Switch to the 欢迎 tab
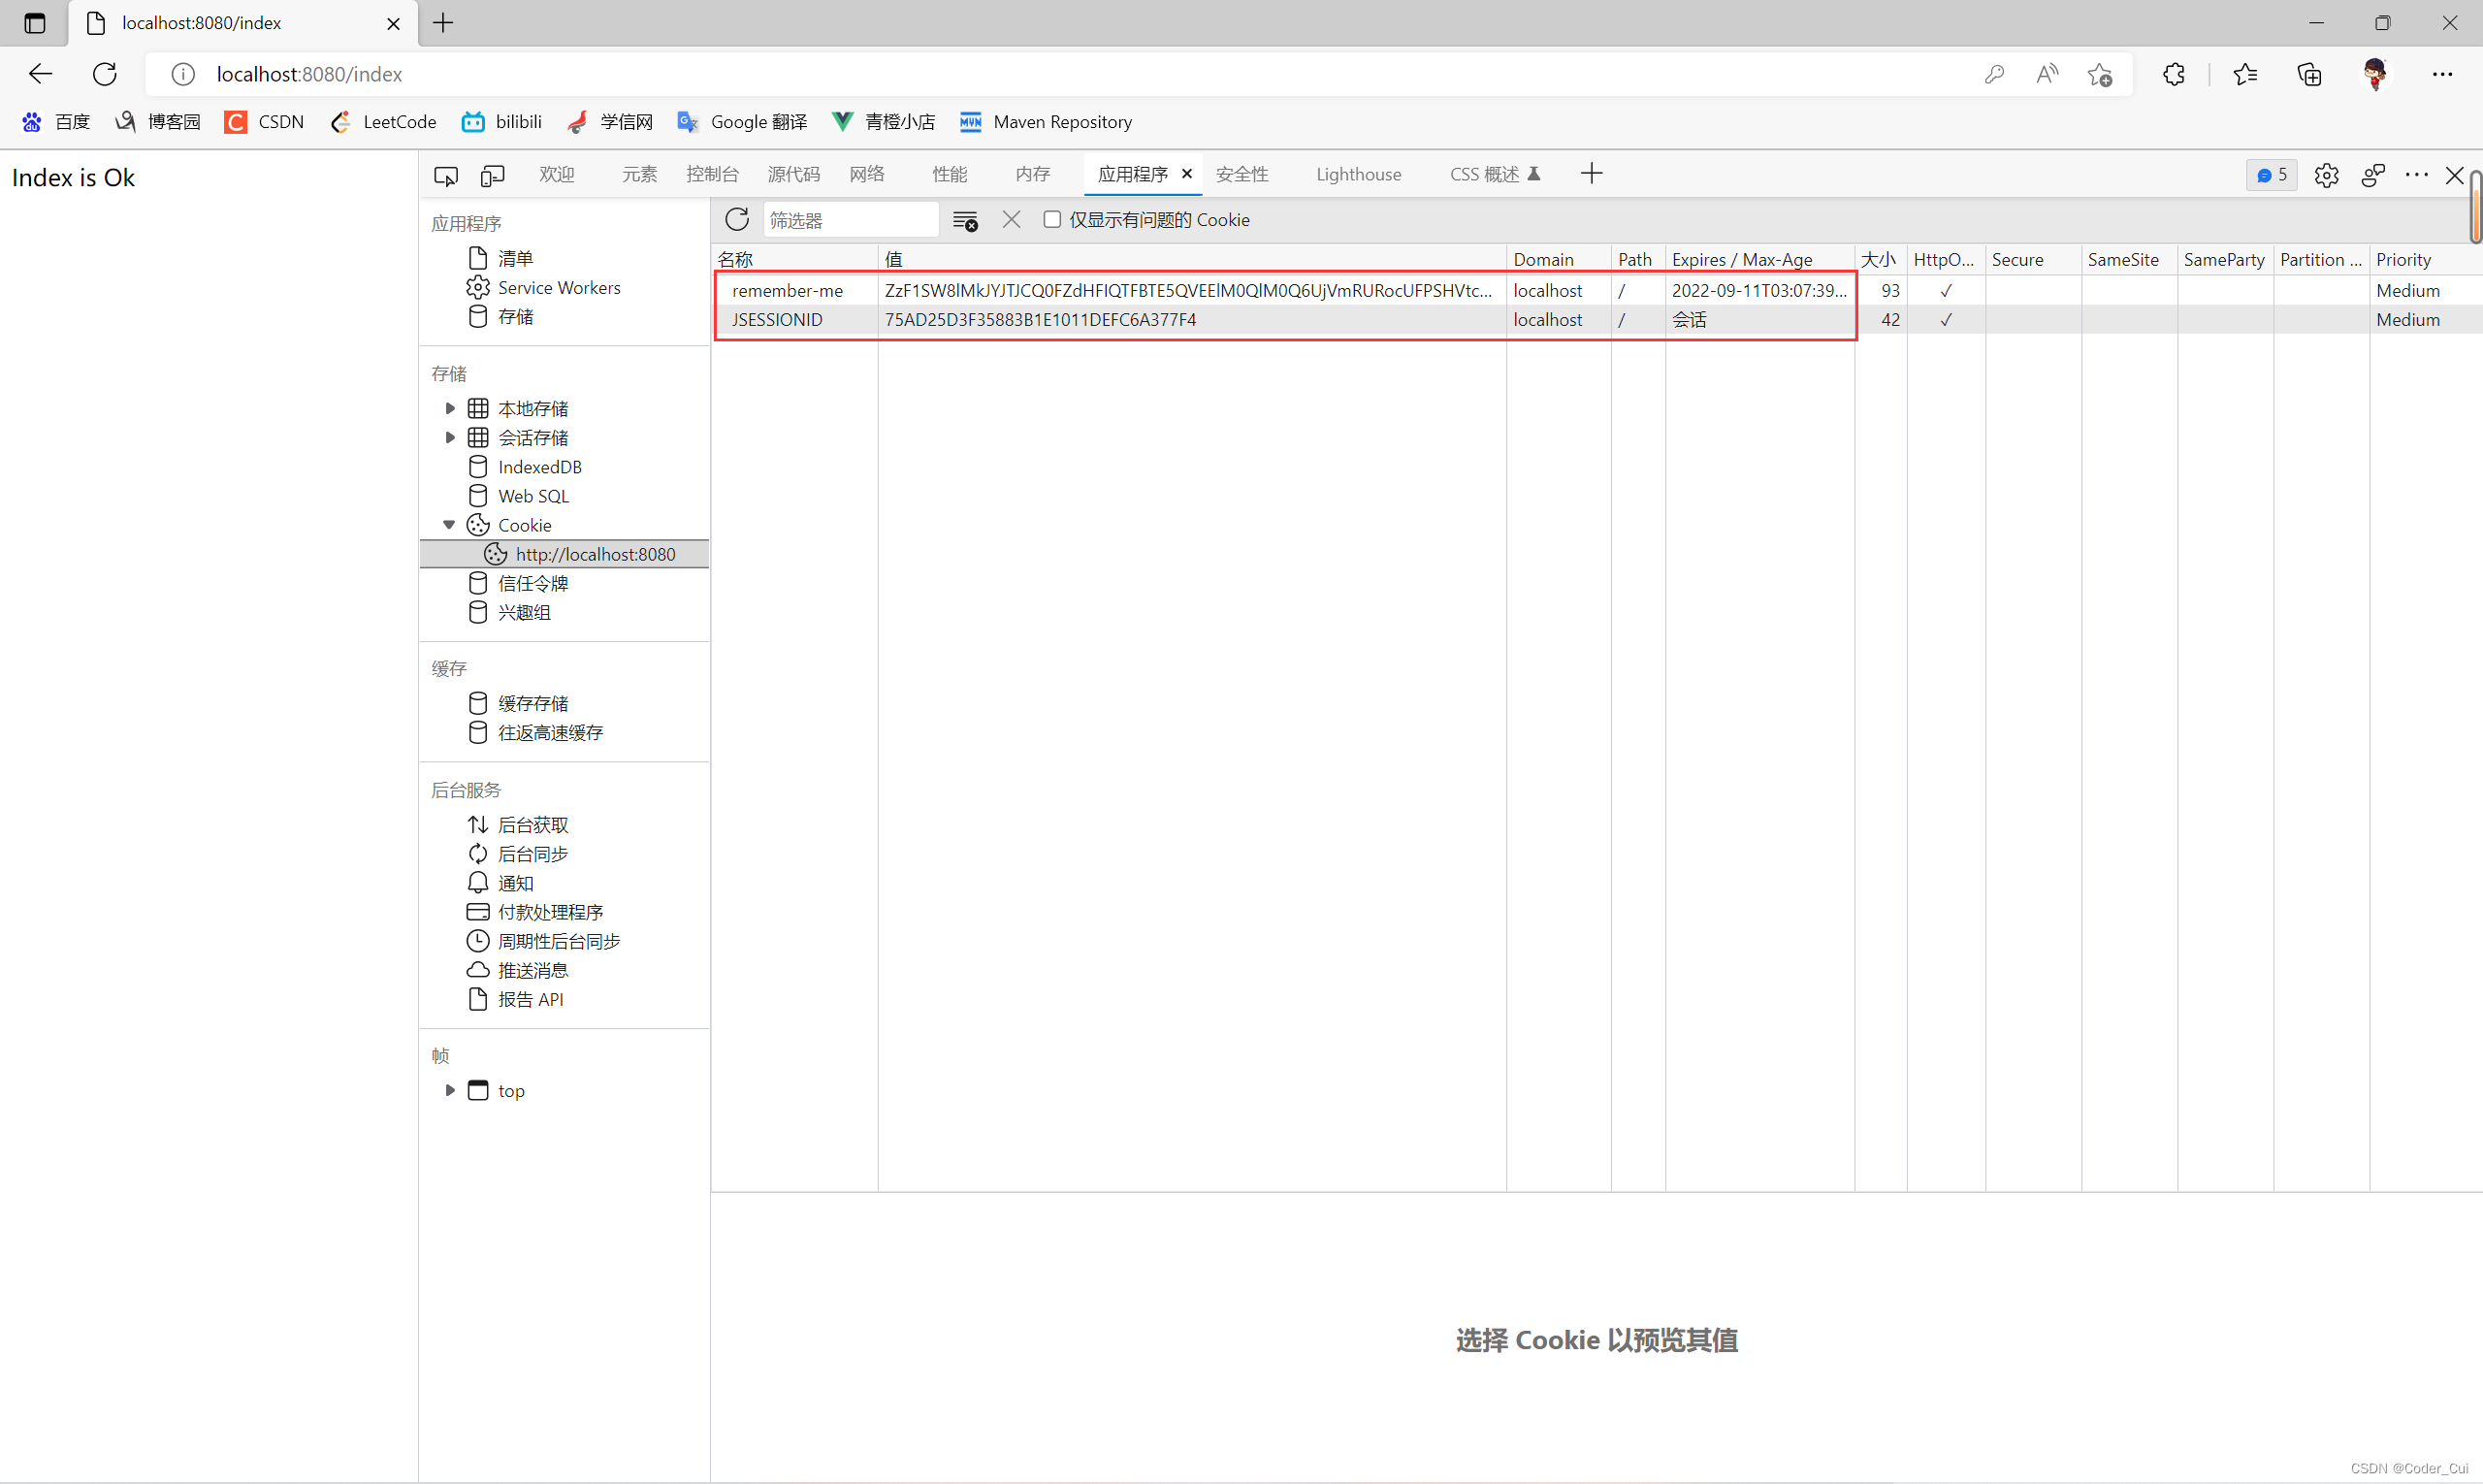Image resolution: width=2483 pixels, height=1484 pixels. (557, 174)
